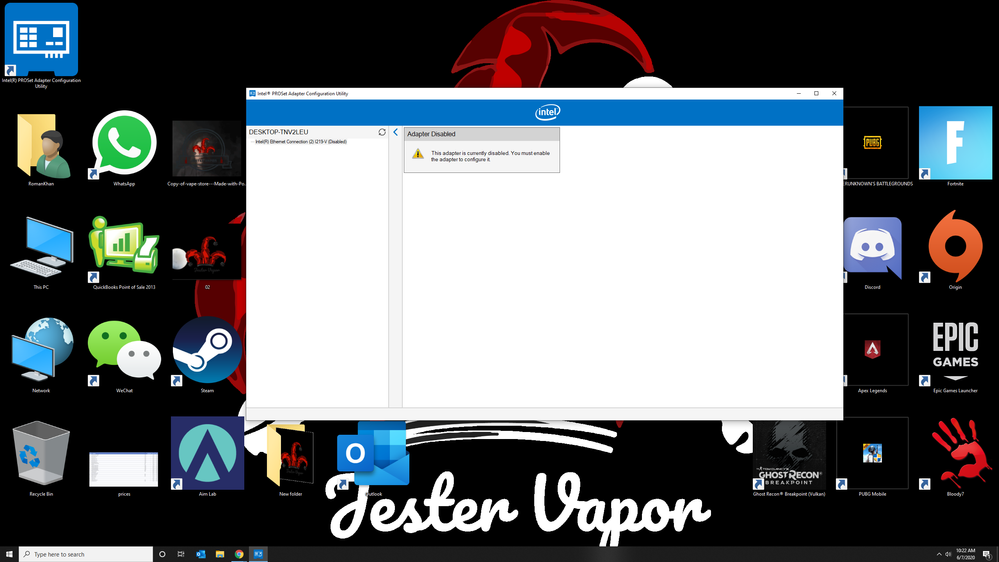Viewport: 999px width, 562px height.
Task: Select the PUBG Mobile desktop shortcut
Action: [x=872, y=458]
